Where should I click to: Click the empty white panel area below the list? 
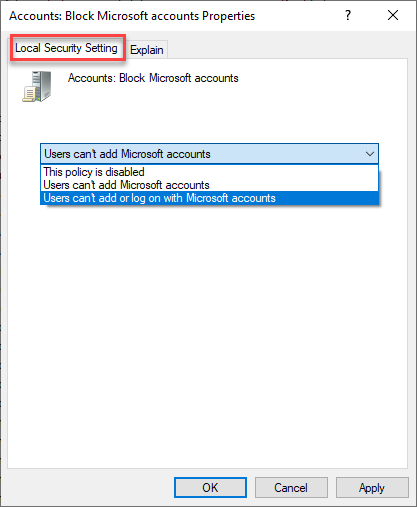(x=207, y=333)
